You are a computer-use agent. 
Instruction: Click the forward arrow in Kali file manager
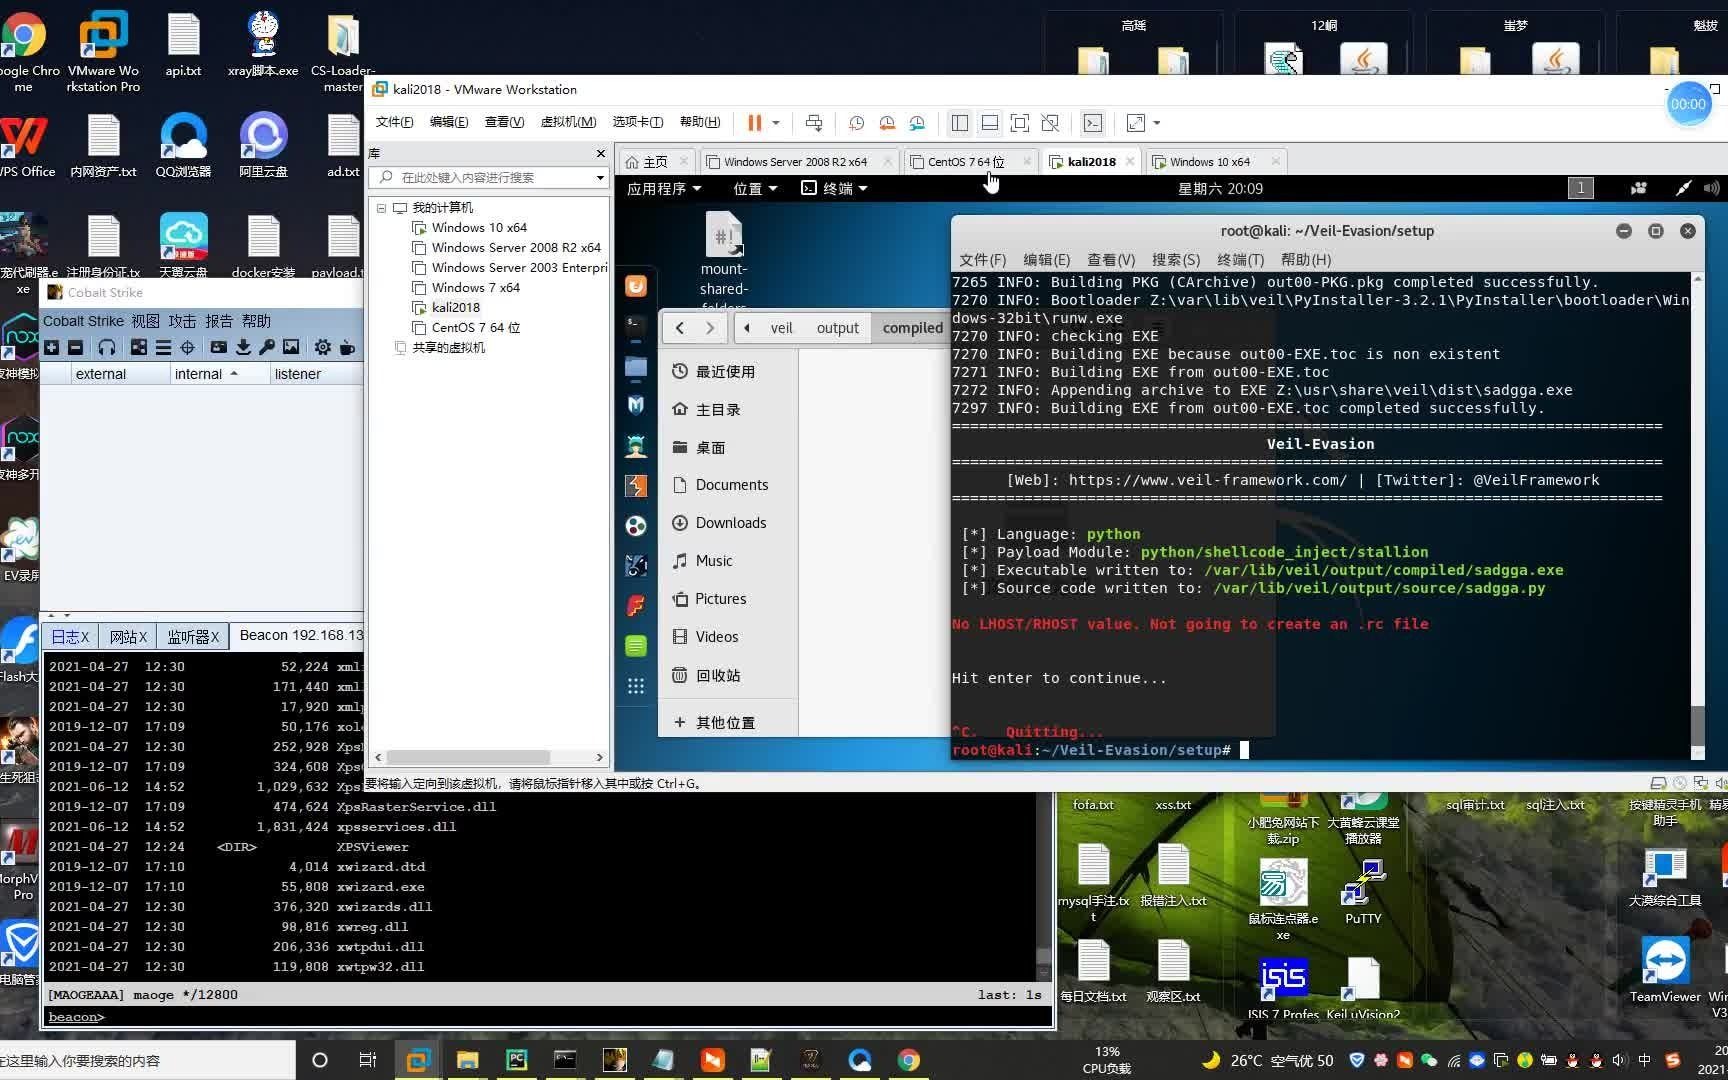pyautogui.click(x=710, y=328)
